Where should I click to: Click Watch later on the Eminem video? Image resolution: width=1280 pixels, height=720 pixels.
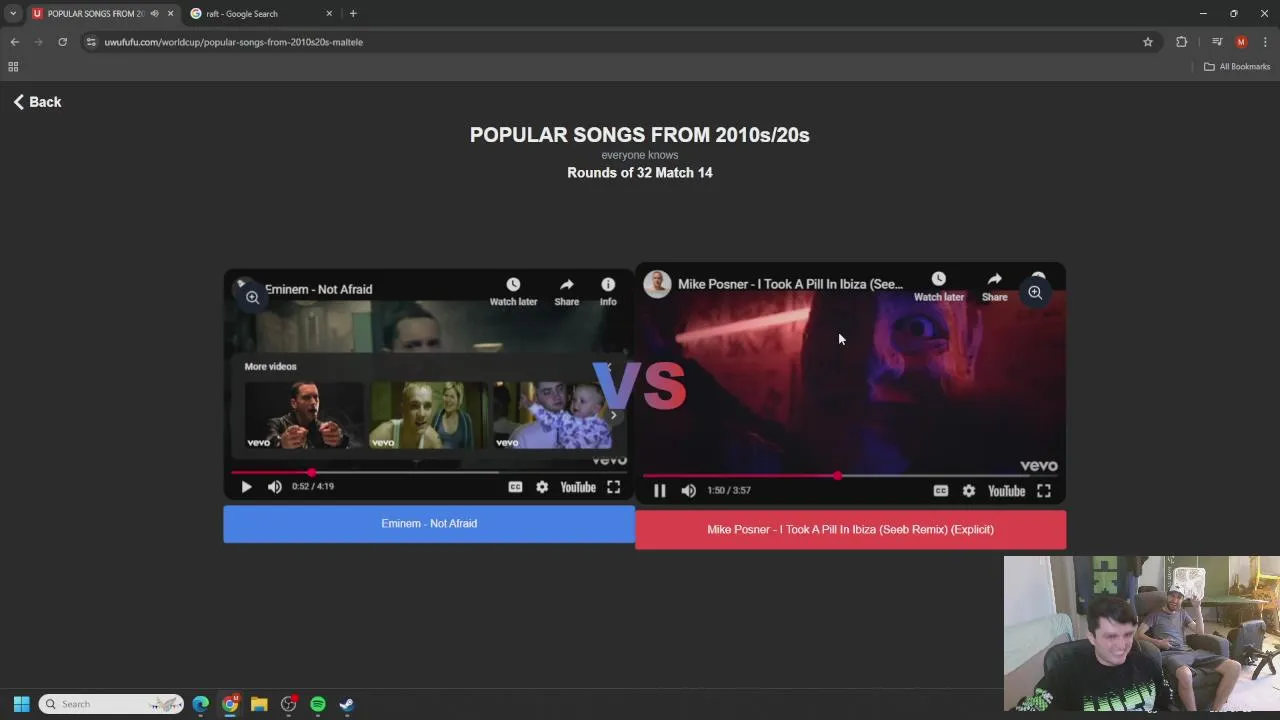click(513, 291)
